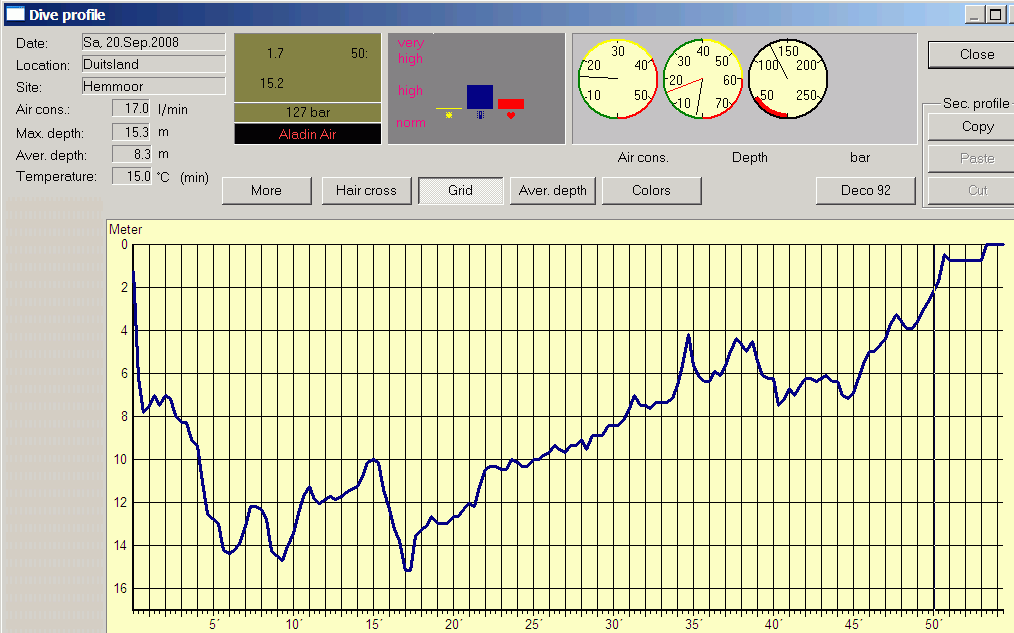
Task: Click the 50-minute vertical time marker
Action: pyautogui.click(x=934, y=427)
